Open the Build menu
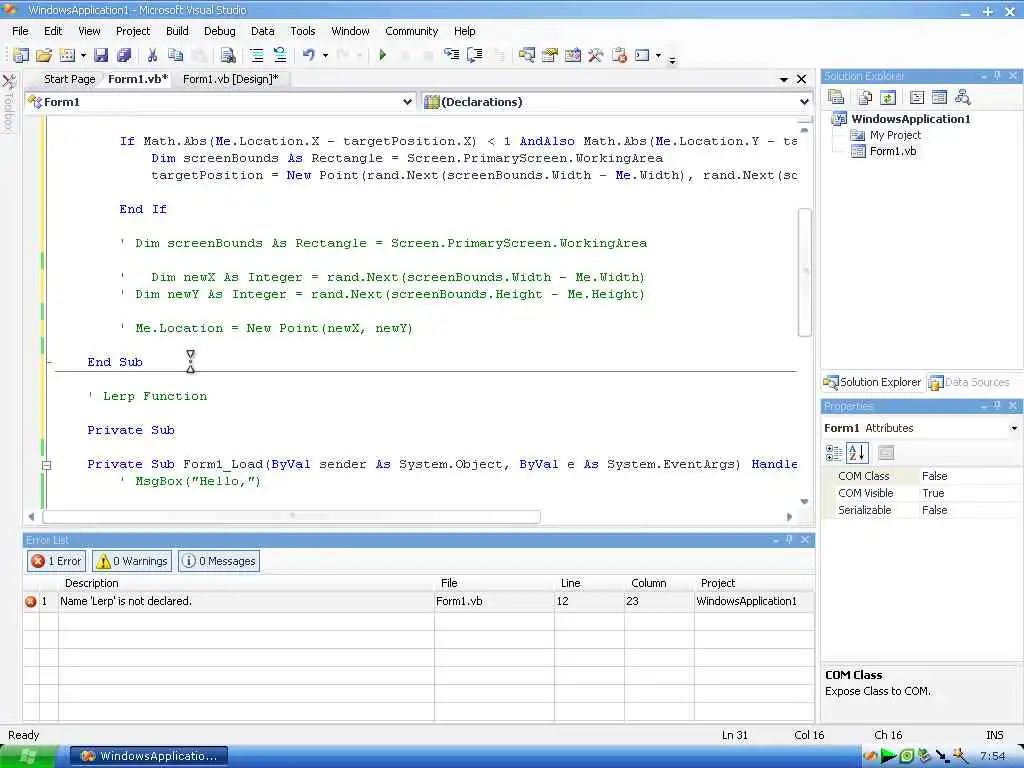The height and width of the screenshot is (768, 1024). pyautogui.click(x=177, y=31)
